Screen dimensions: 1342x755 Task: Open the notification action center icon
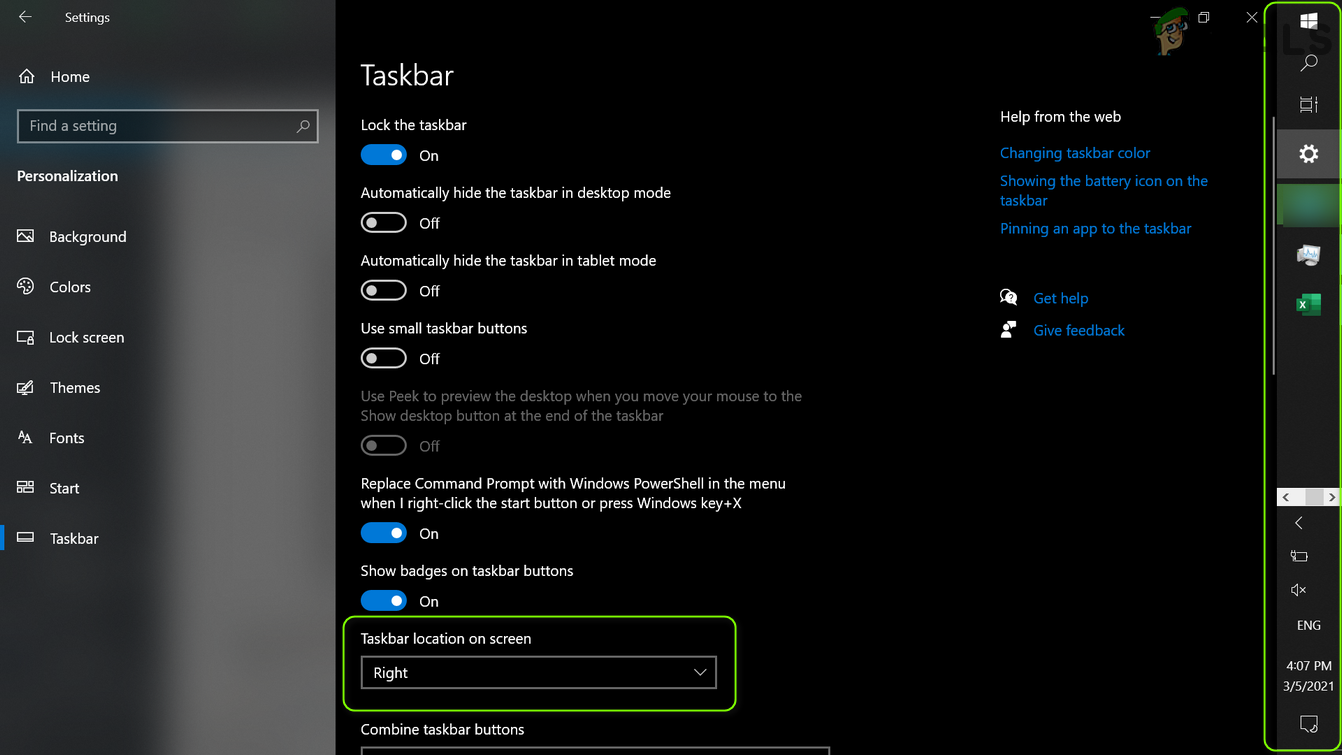click(1308, 723)
